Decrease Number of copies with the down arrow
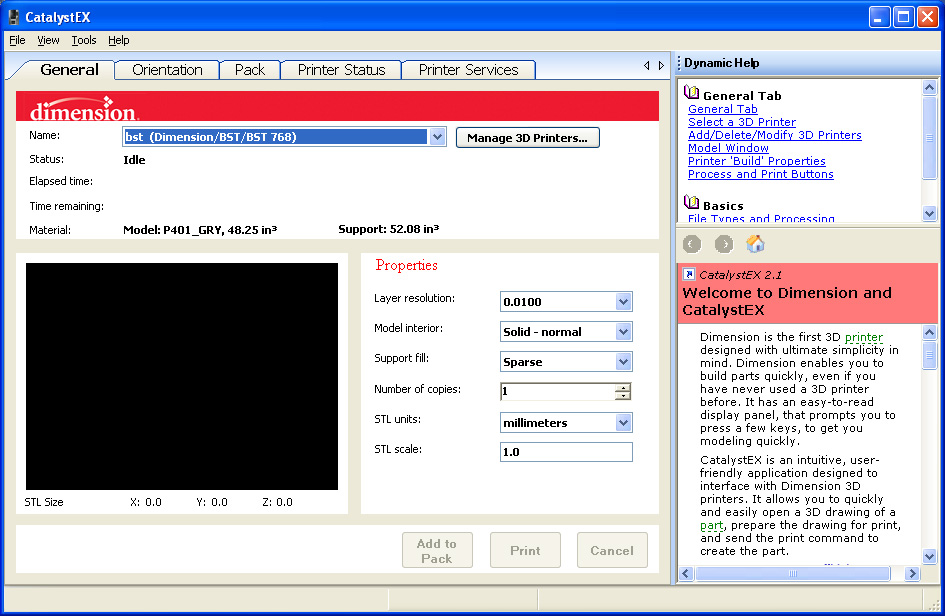Image resolution: width=945 pixels, height=616 pixels. [623, 395]
